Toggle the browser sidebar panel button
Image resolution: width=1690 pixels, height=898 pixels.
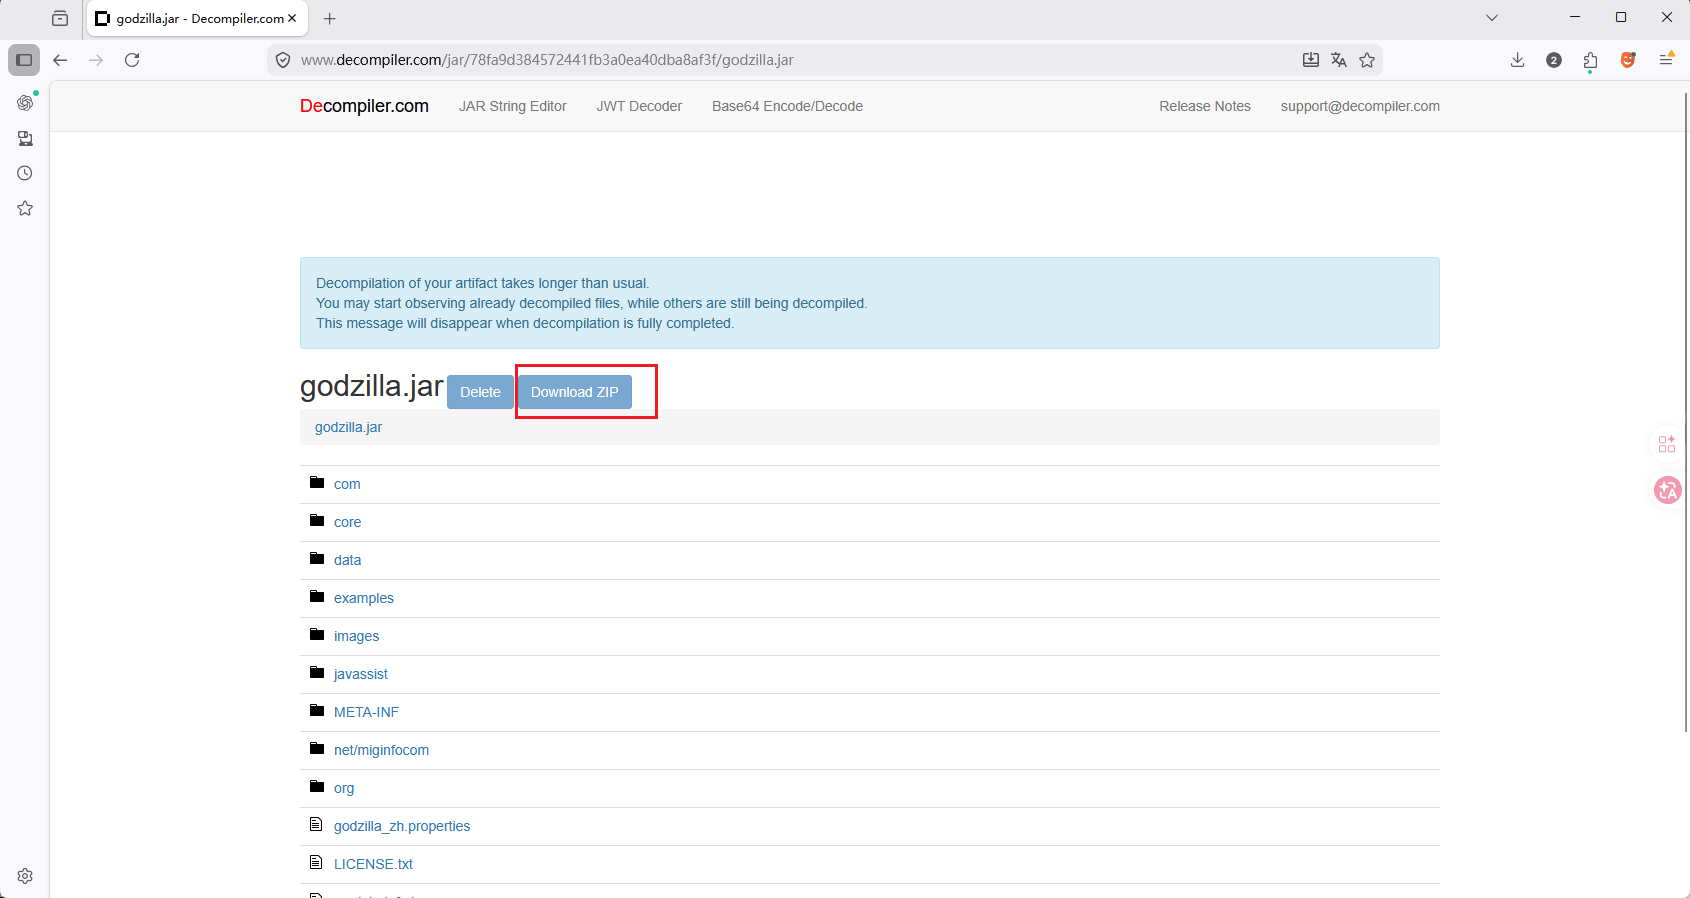pos(24,60)
